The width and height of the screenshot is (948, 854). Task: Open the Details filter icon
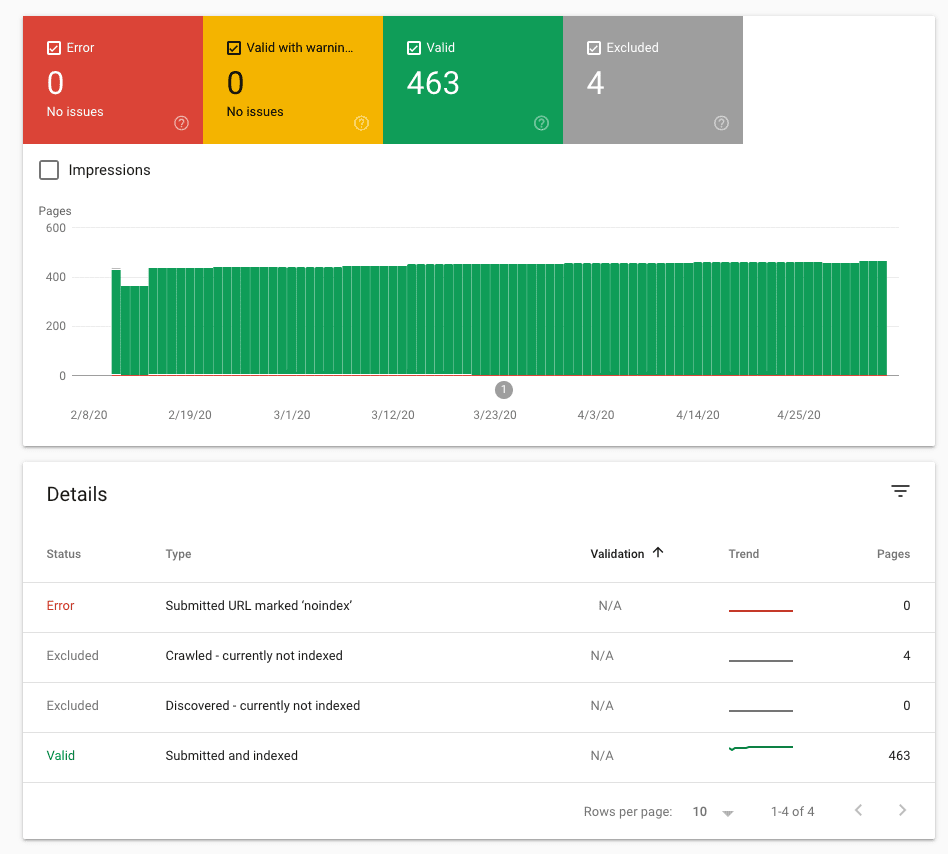pyautogui.click(x=900, y=491)
